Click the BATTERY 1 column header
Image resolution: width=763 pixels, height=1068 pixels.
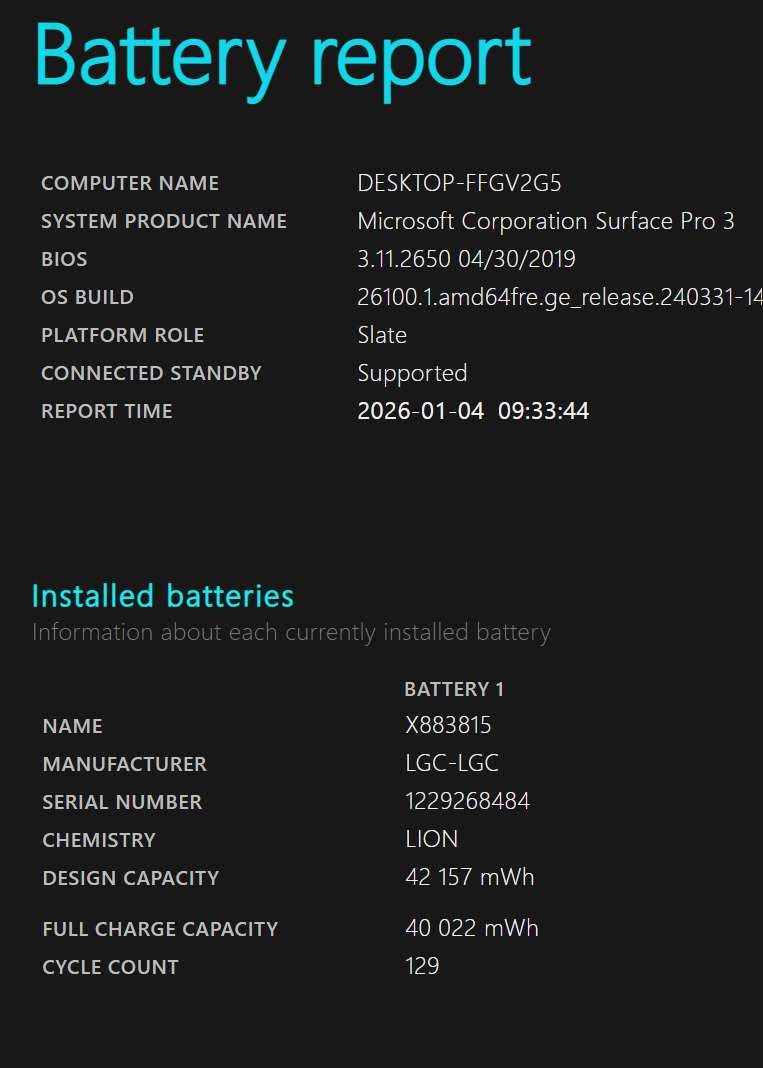(x=454, y=690)
